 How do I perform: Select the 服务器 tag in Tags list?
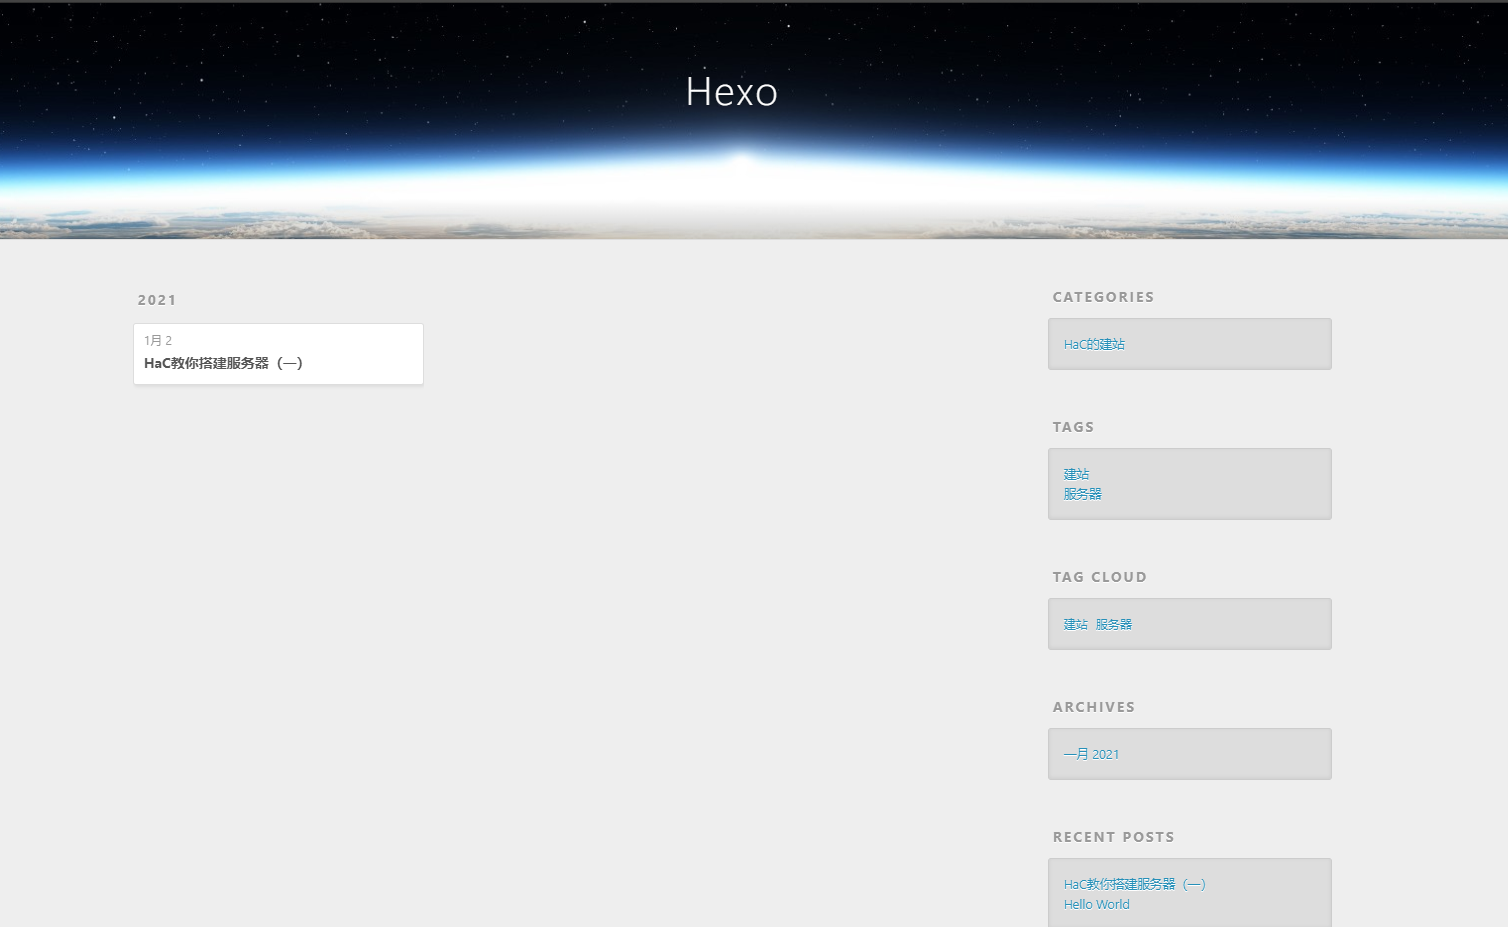[x=1082, y=494]
